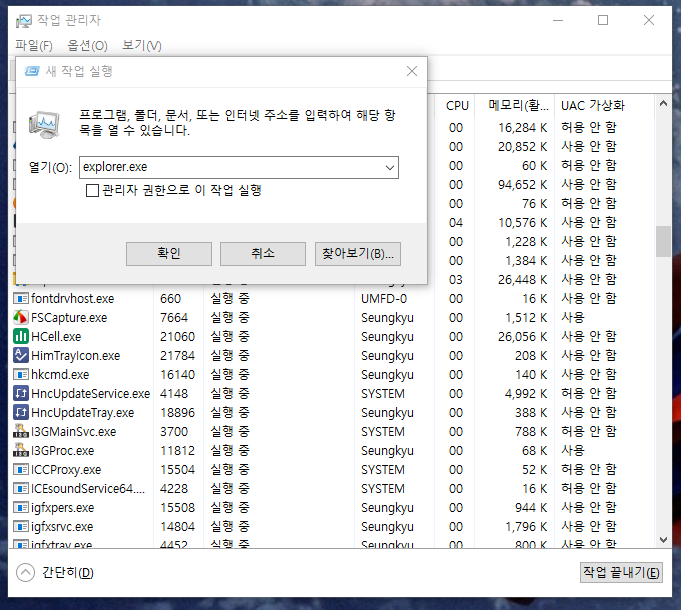Click the scrollbar up arrow
The image size is (681, 610).
(663, 103)
